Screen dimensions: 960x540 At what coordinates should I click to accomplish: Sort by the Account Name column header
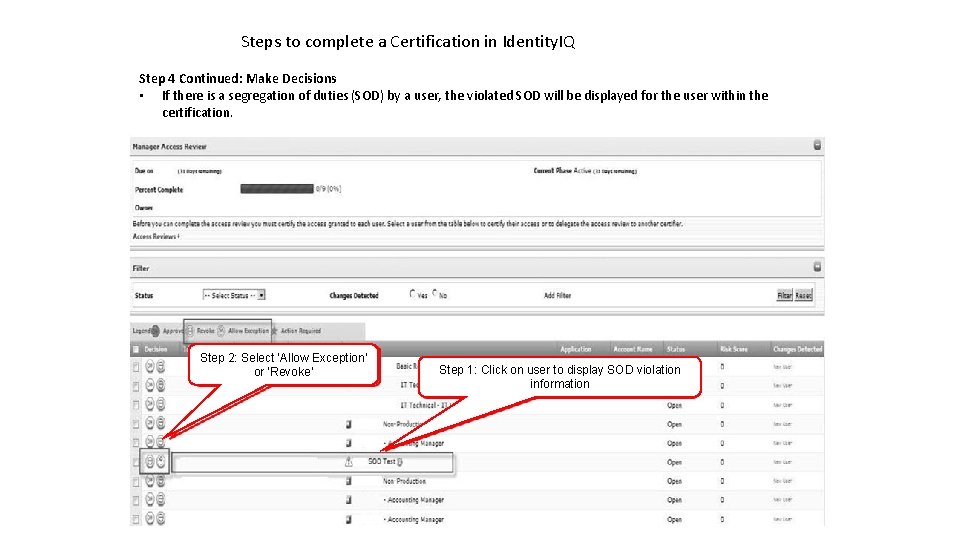pyautogui.click(x=632, y=349)
